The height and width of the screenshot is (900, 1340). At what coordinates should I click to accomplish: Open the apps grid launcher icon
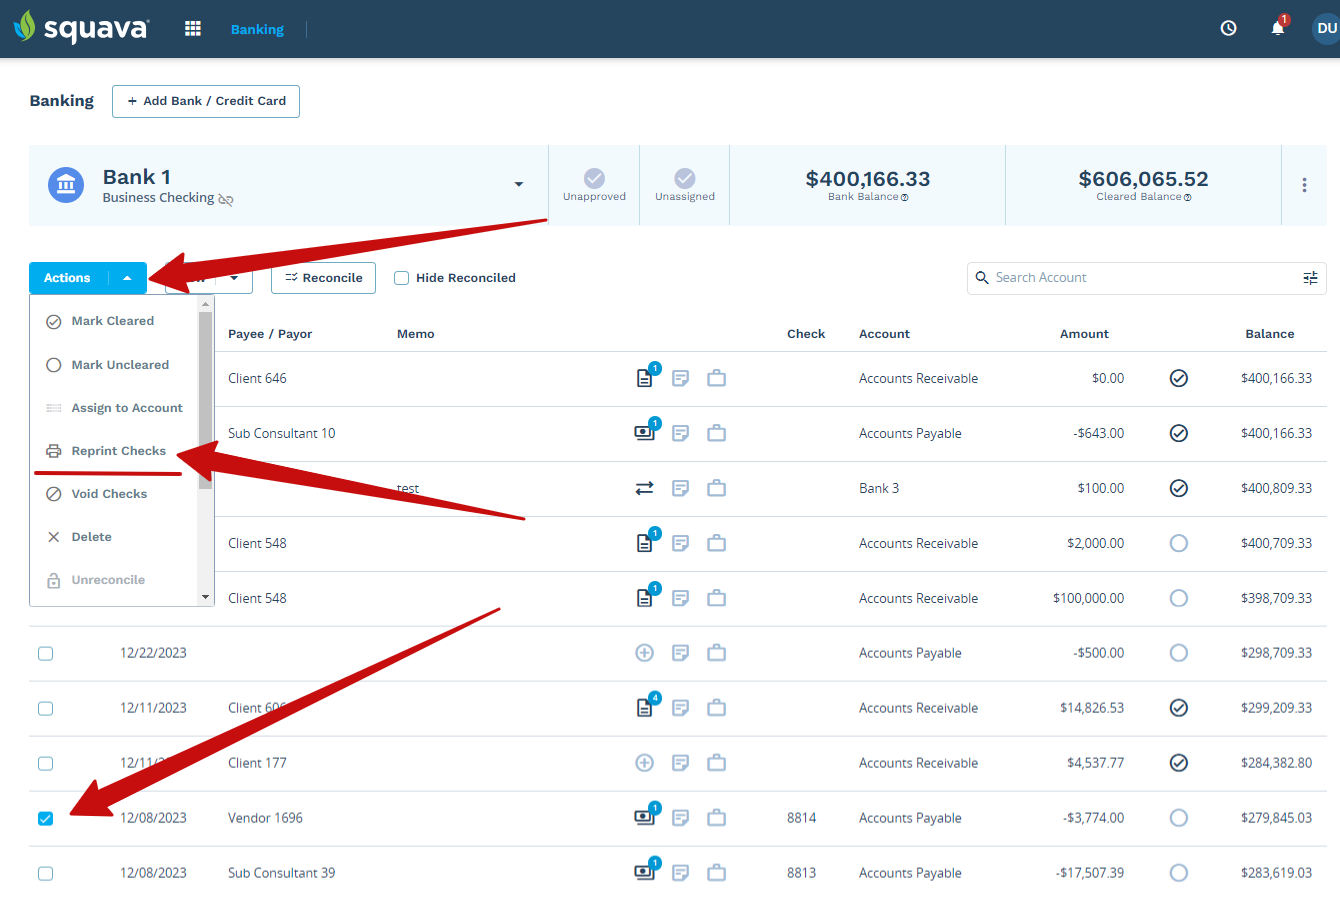point(193,29)
